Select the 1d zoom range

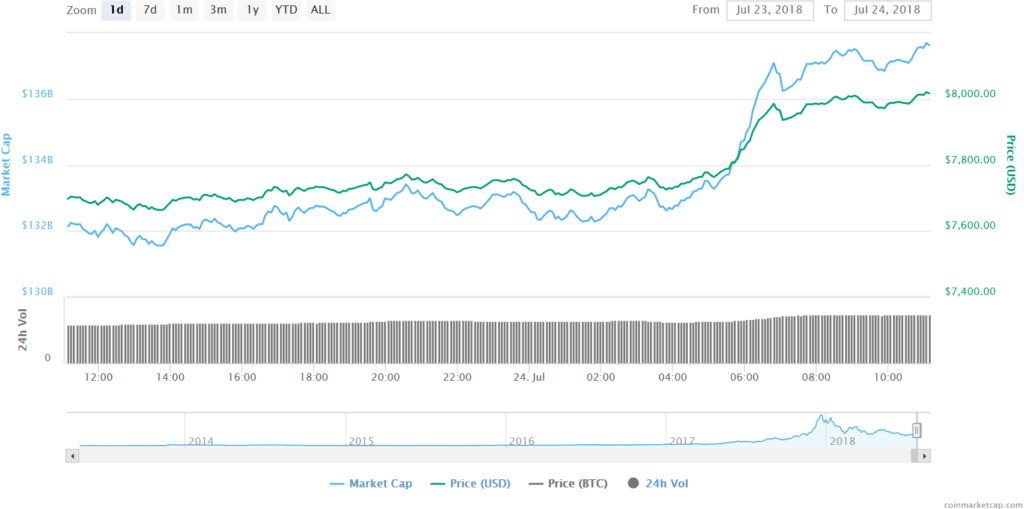[x=116, y=10]
